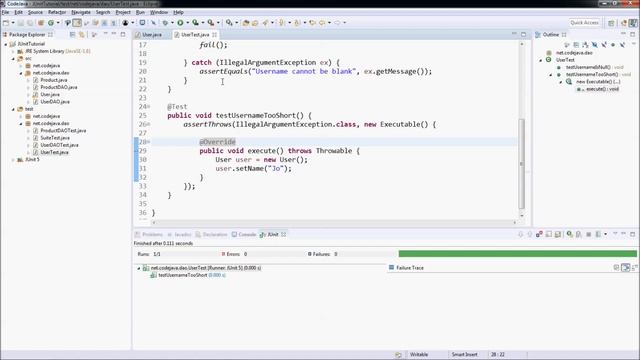Click Next Failed Test arrow in JUnit
Viewport: 640px width, 360px height.
click(x=520, y=234)
